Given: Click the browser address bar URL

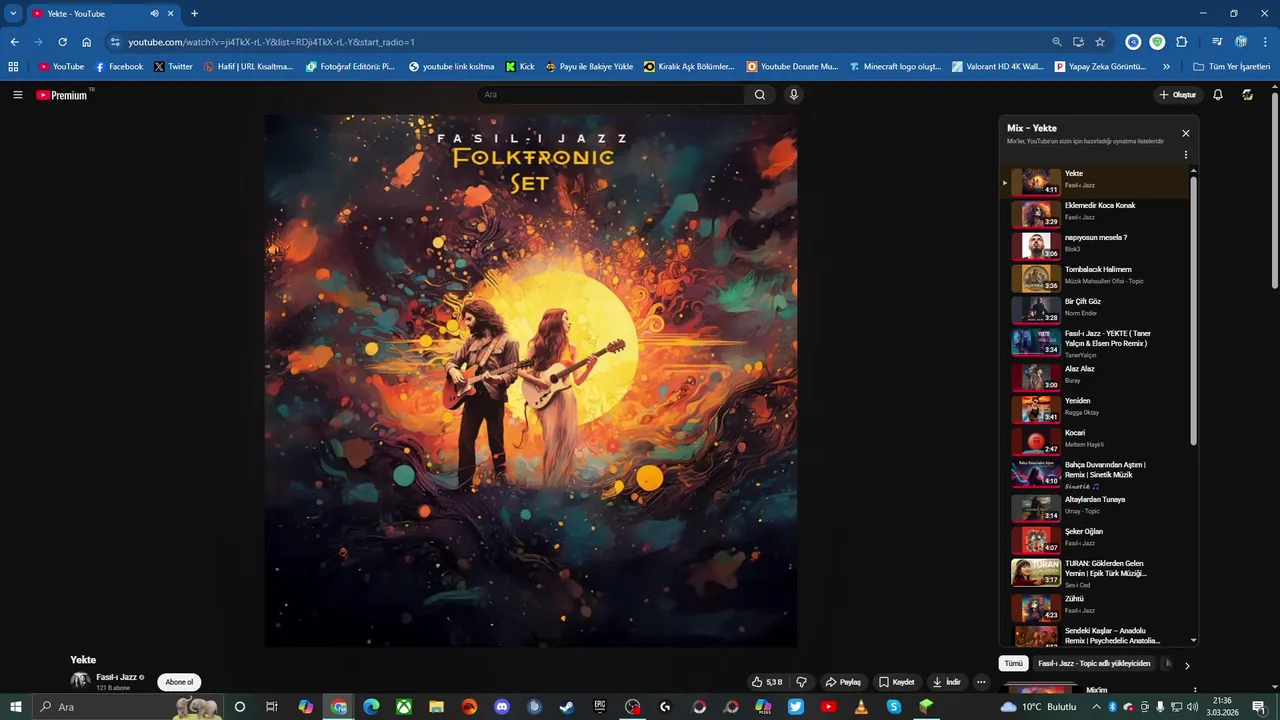Looking at the screenshot, I should (271, 42).
